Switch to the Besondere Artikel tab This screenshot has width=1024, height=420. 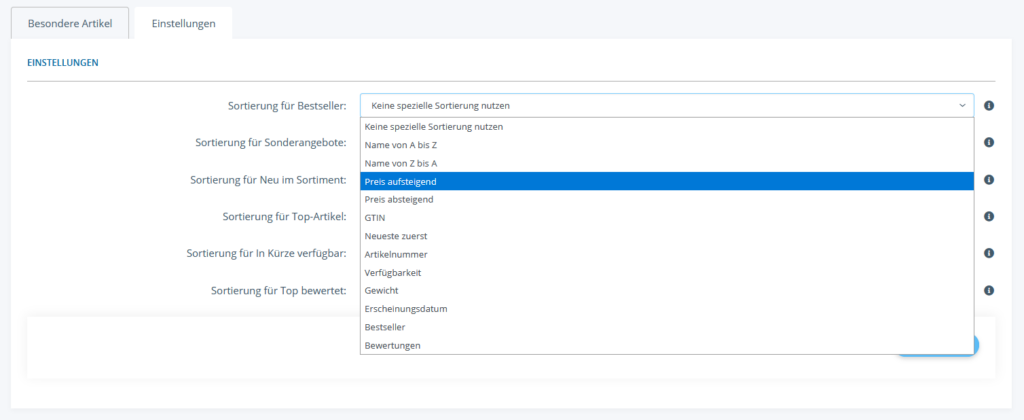pyautogui.click(x=70, y=23)
